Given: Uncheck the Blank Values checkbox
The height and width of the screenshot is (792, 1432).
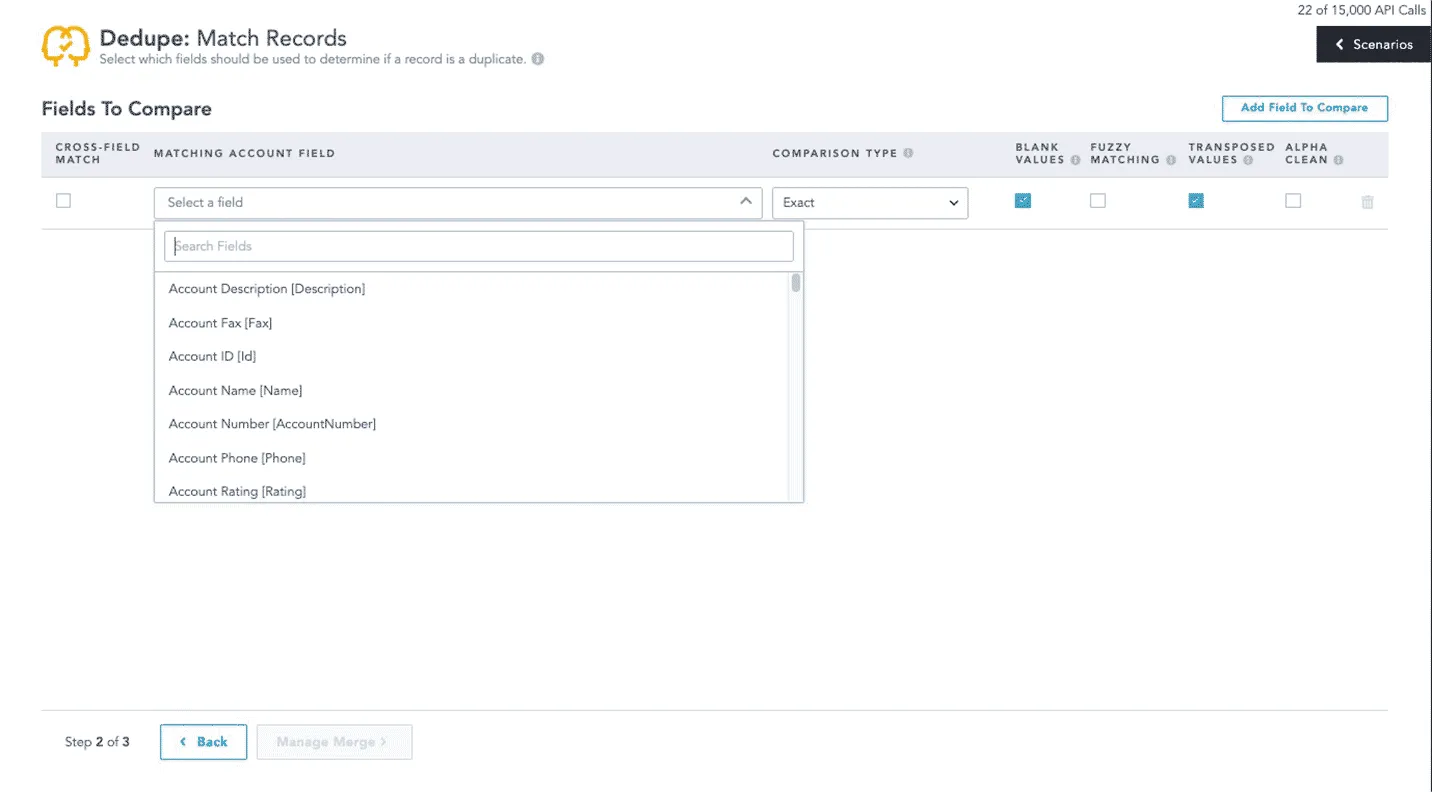Looking at the screenshot, I should coord(1022,201).
